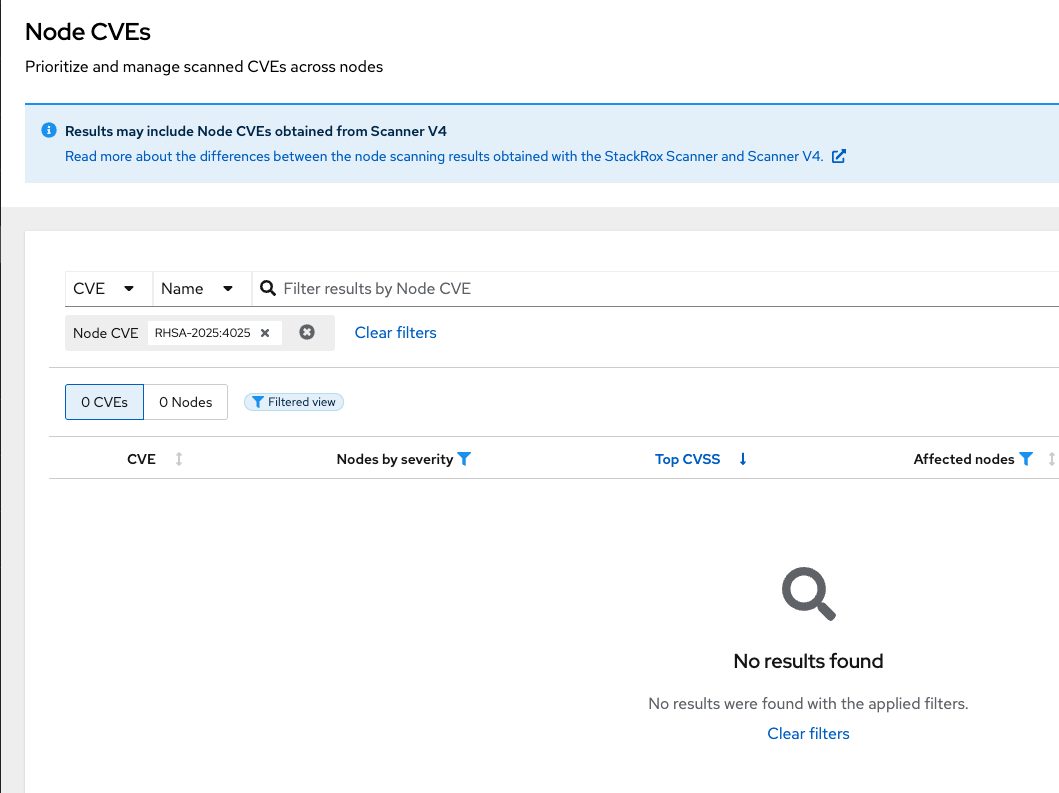This screenshot has width=1059, height=793.
Task: Clear the Node CVE filter group
Action: pos(307,332)
